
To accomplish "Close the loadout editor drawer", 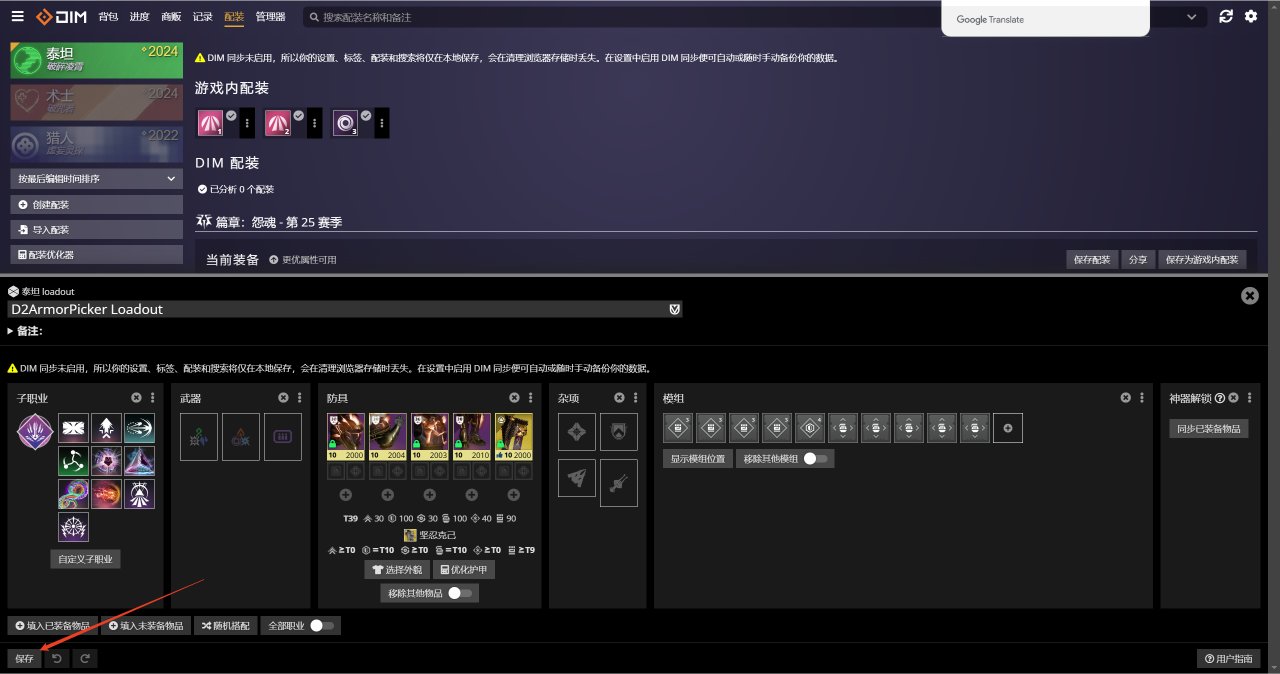I will (x=1250, y=296).
